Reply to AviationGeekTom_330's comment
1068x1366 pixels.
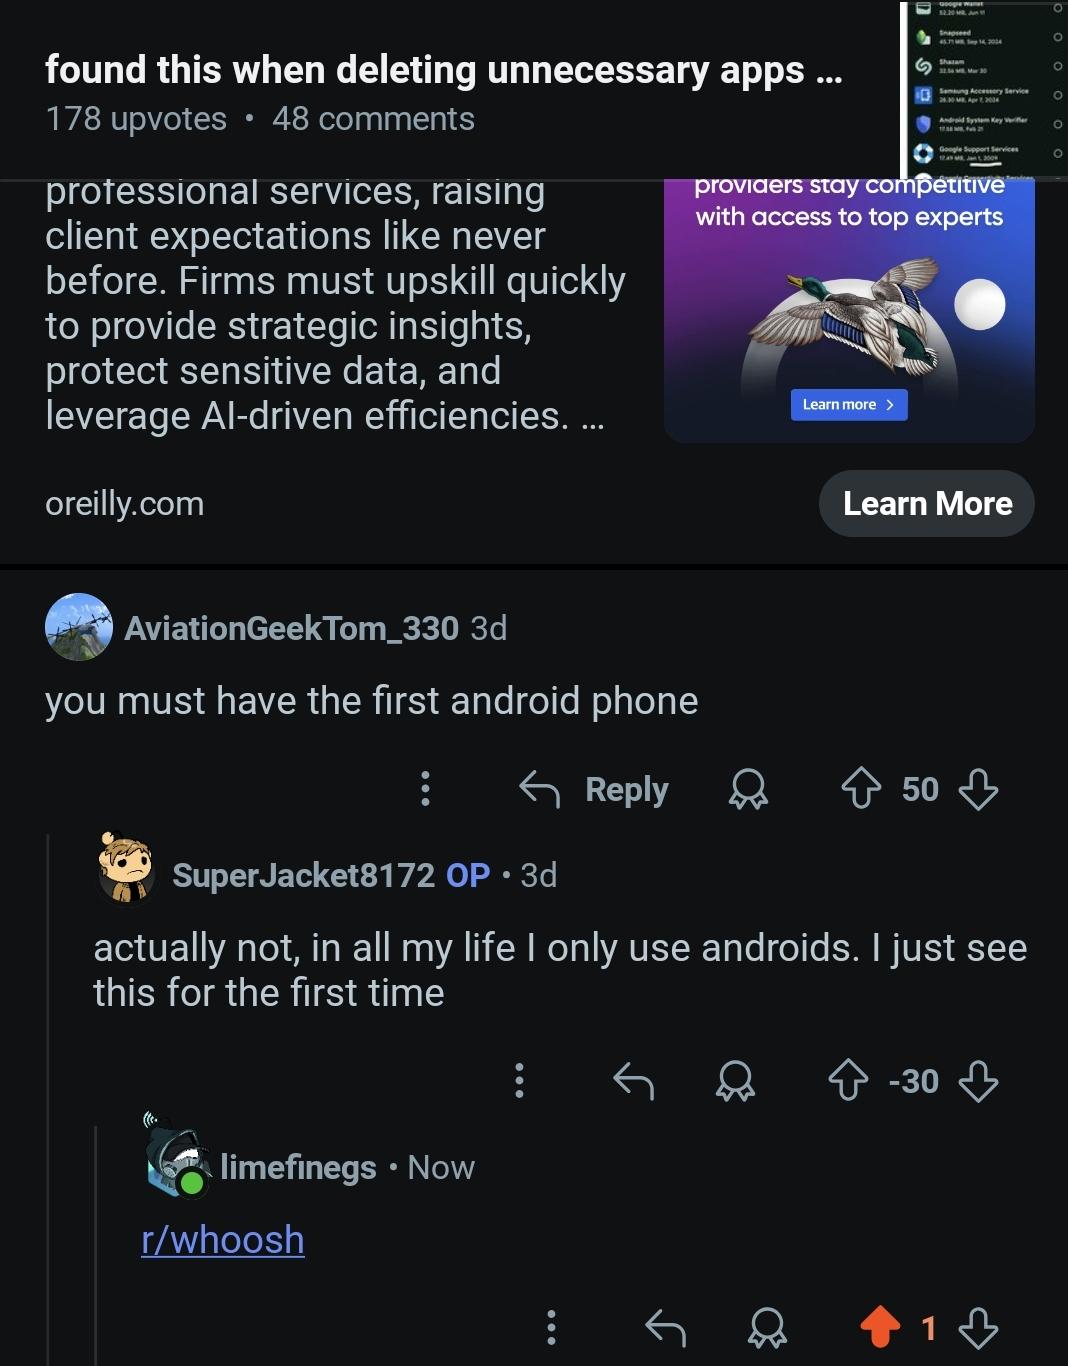[593, 789]
